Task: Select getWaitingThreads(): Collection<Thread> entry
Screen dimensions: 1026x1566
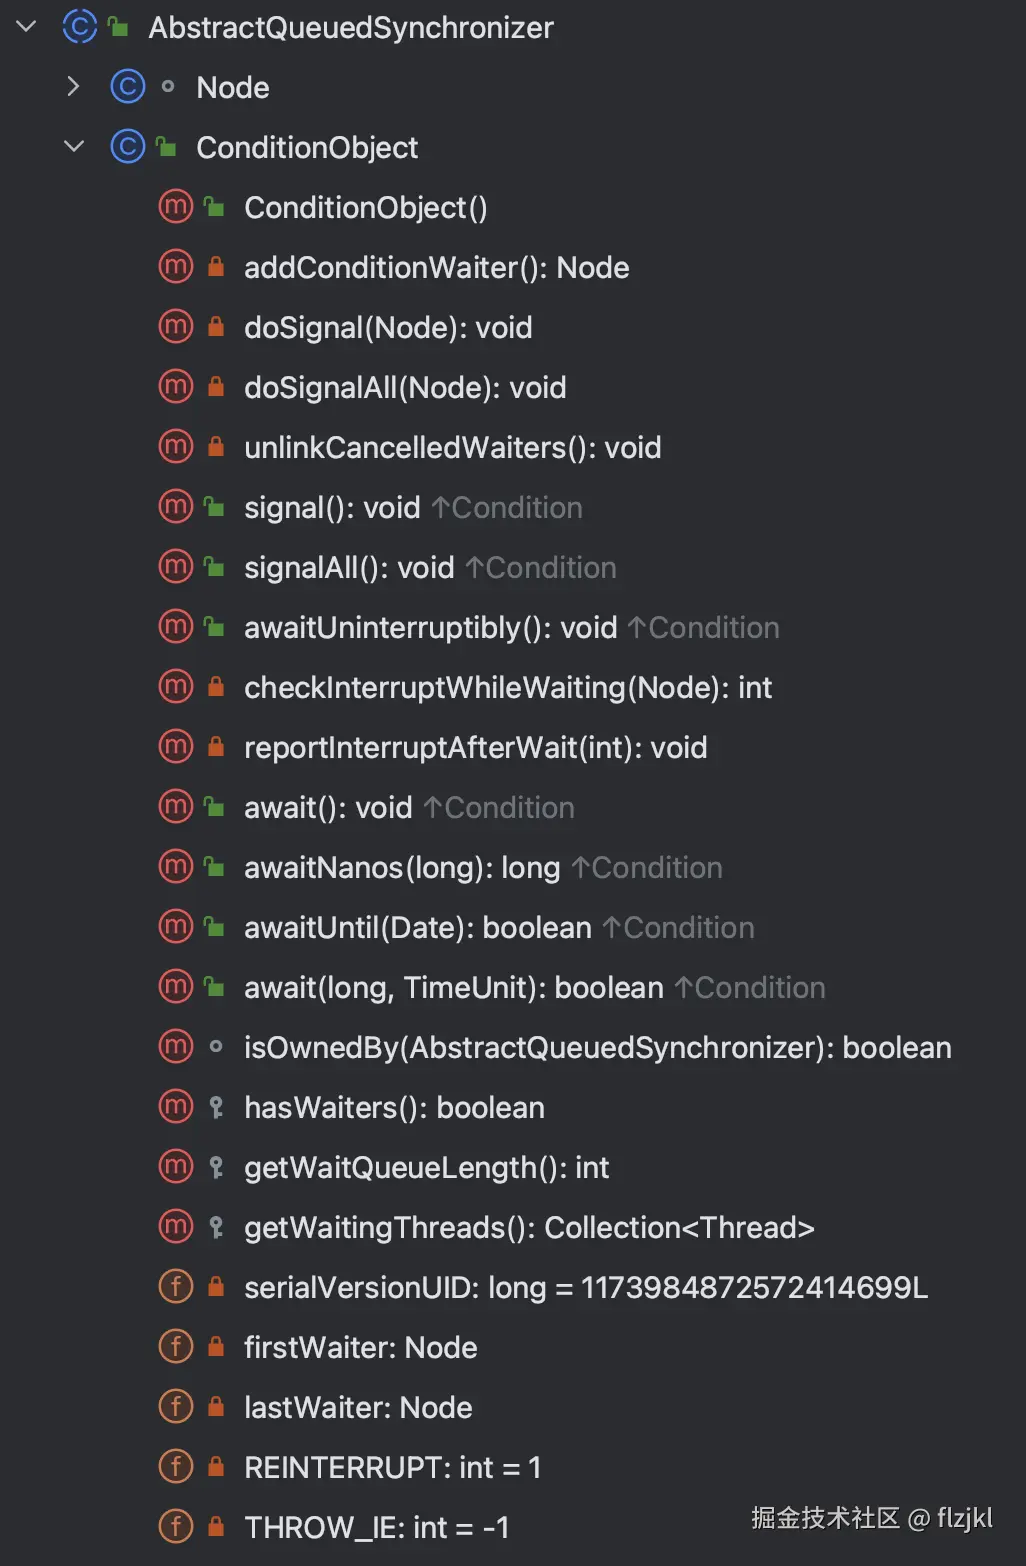Action: 529,1227
